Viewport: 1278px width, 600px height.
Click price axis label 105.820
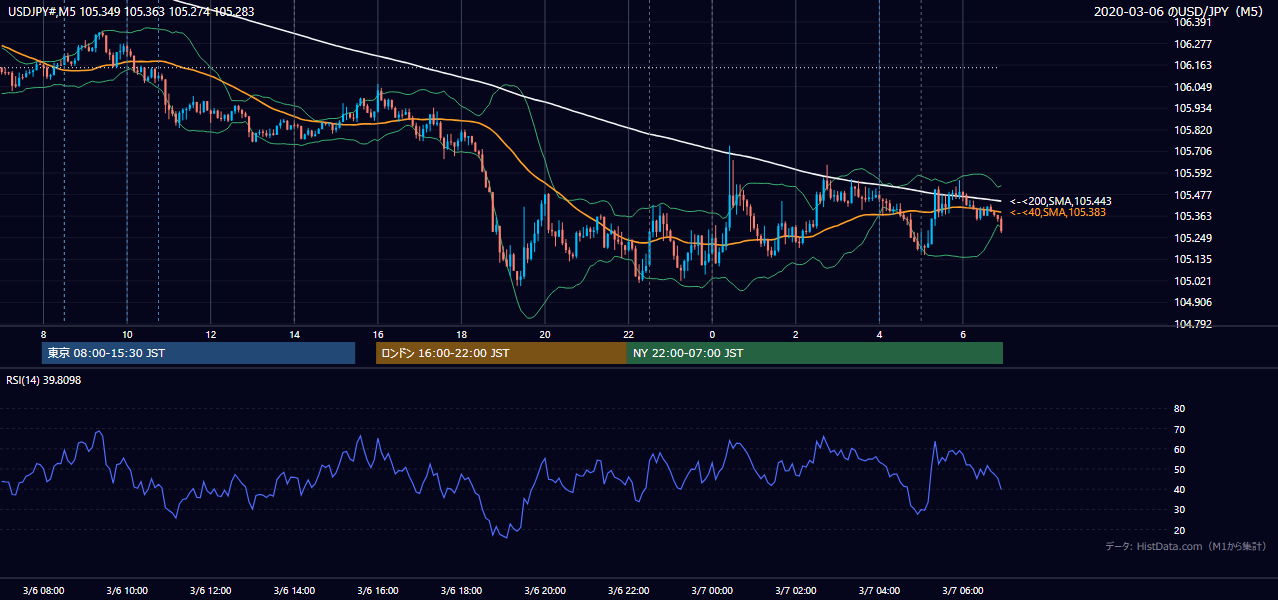tap(1193, 130)
